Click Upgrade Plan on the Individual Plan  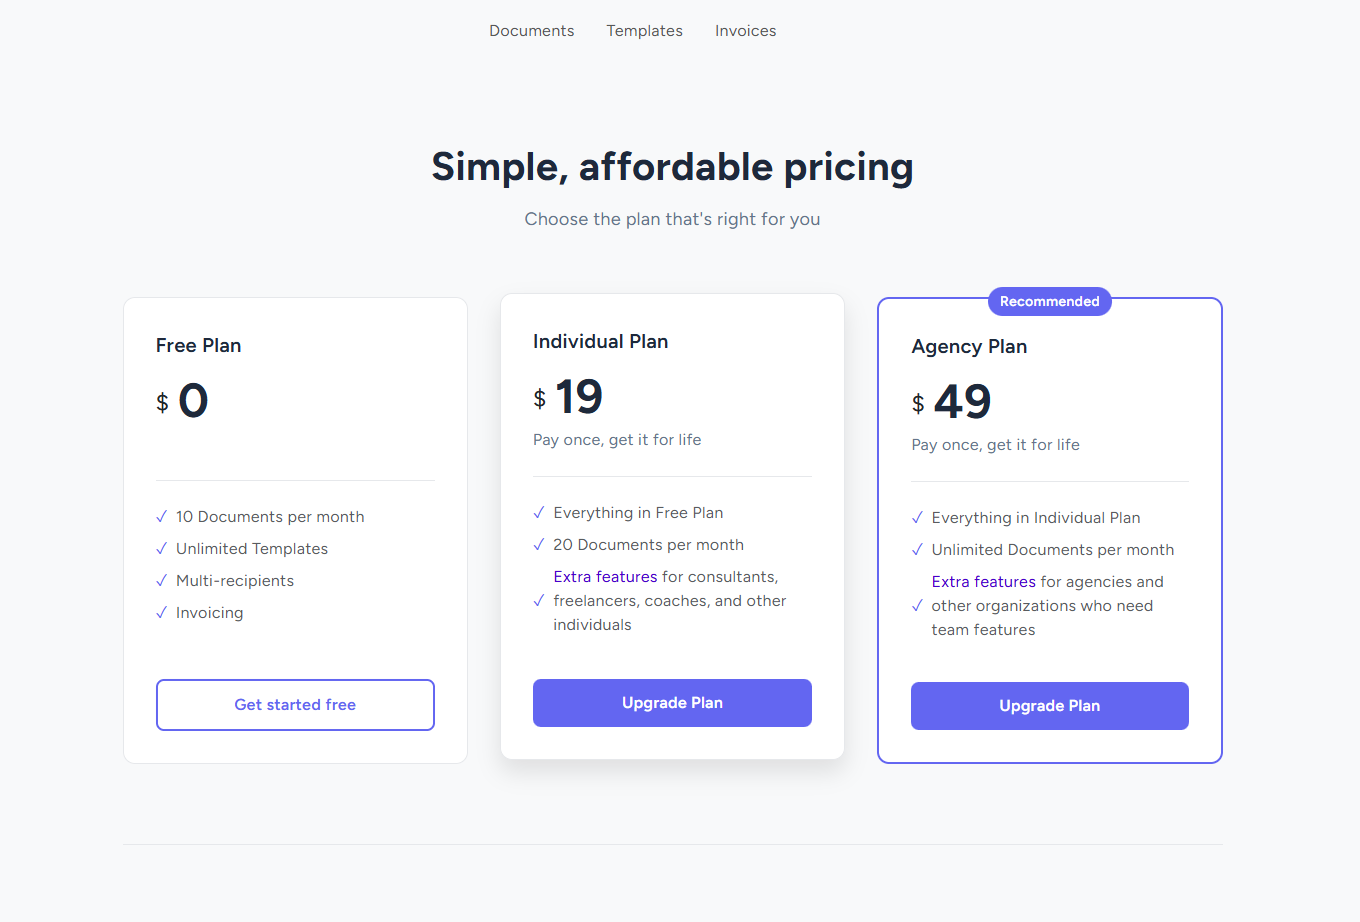pos(672,703)
